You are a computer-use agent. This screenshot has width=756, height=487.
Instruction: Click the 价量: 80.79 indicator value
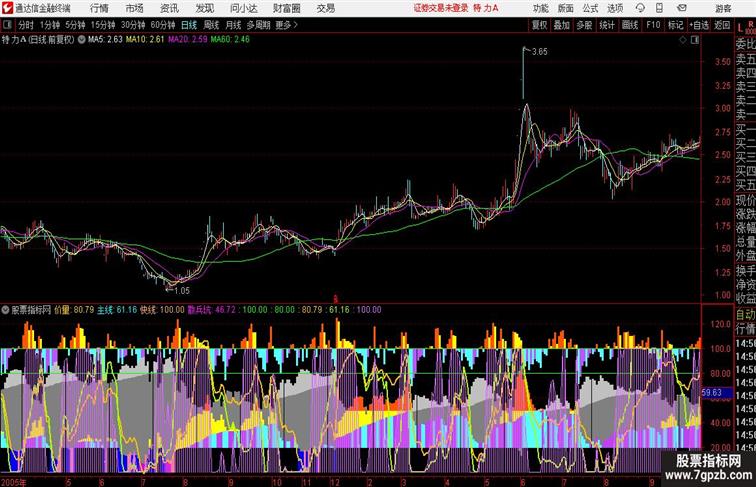click(74, 310)
